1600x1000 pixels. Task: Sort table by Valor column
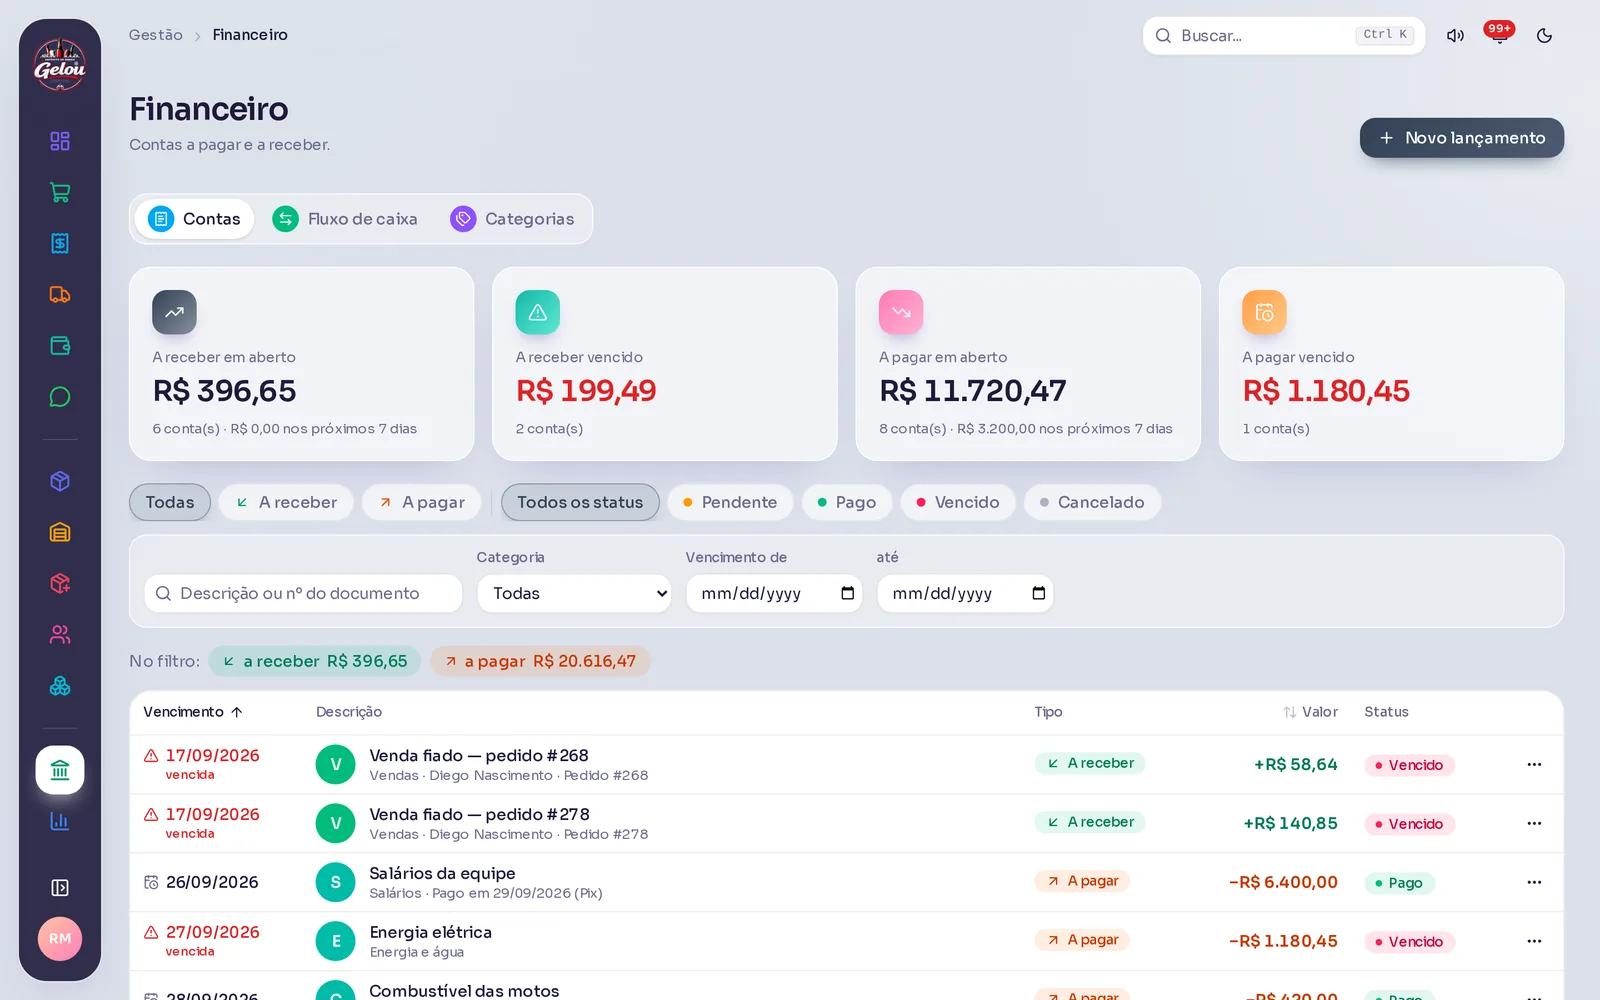click(x=1311, y=712)
